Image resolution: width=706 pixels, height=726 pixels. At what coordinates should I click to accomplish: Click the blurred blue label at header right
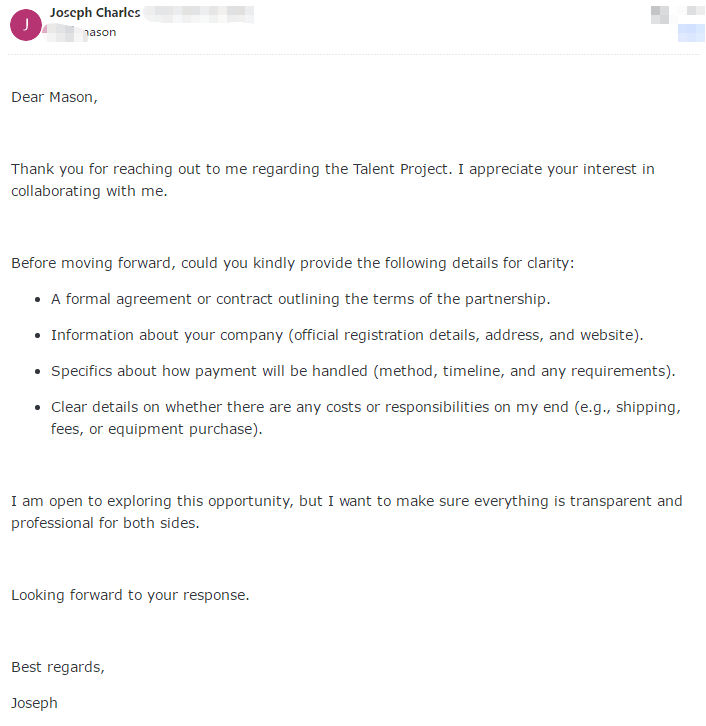coord(691,33)
